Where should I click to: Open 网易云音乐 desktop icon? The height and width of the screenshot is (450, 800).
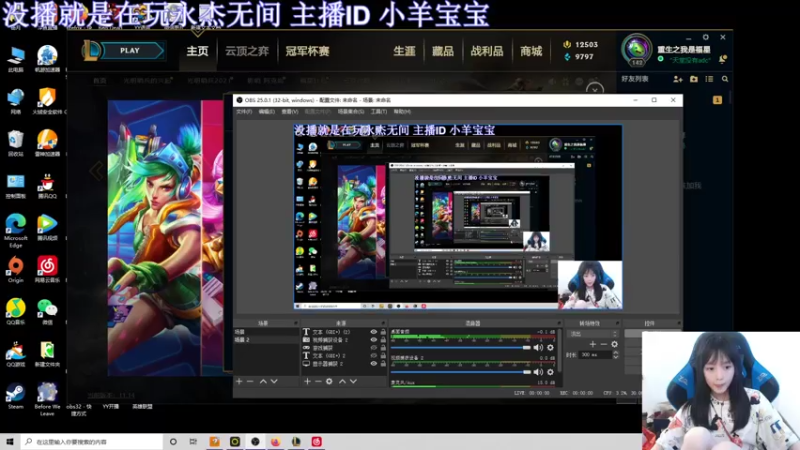point(47,269)
